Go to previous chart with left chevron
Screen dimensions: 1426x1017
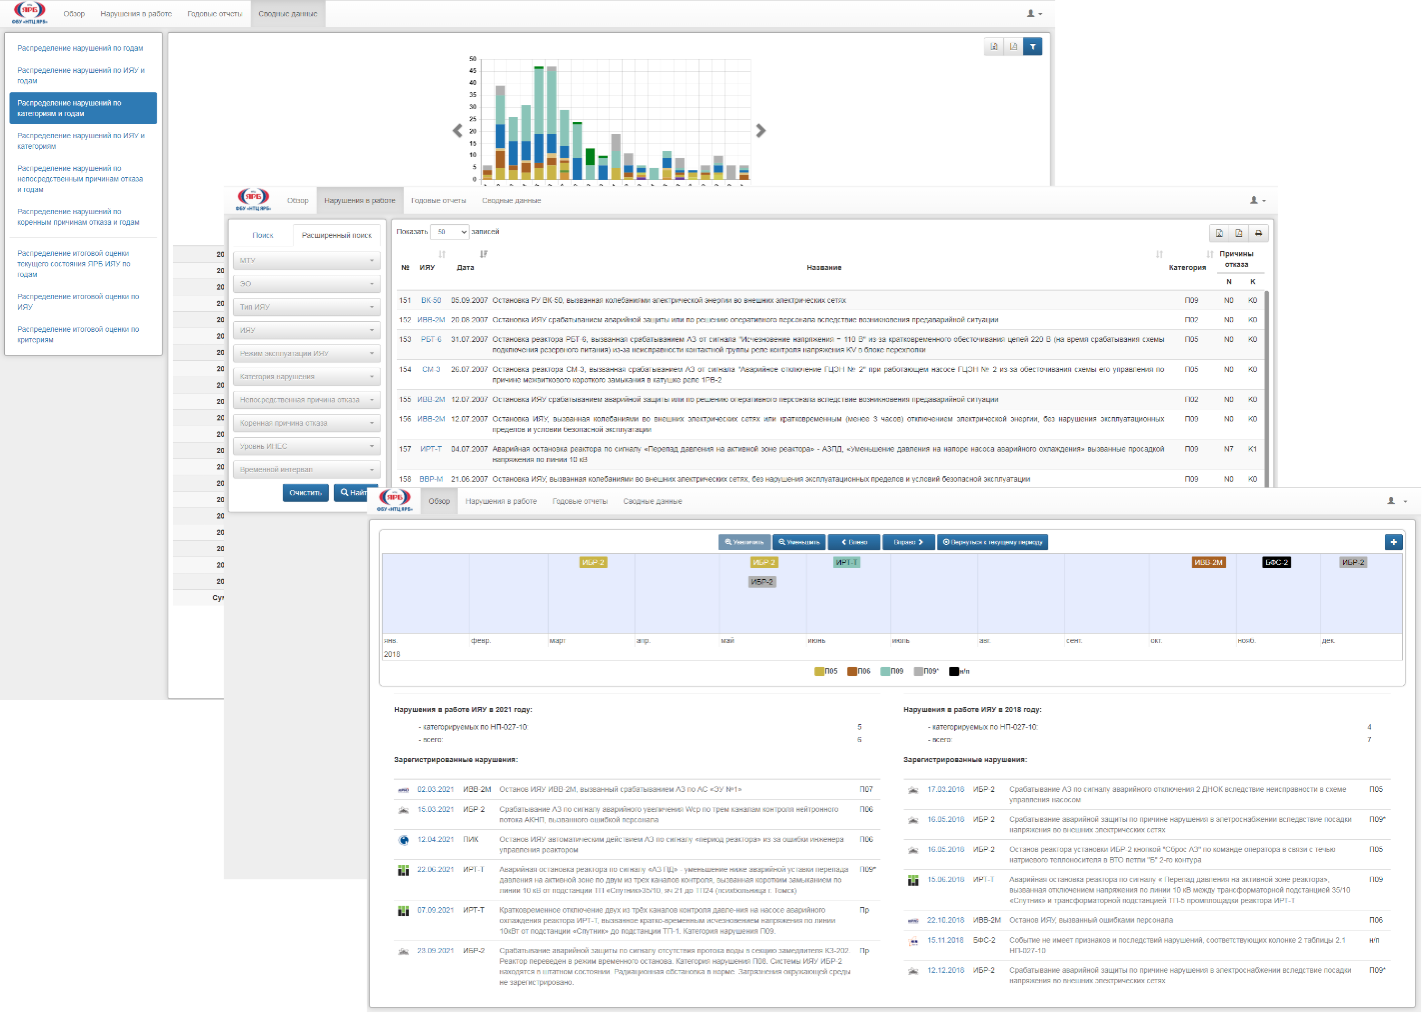pyautogui.click(x=458, y=130)
